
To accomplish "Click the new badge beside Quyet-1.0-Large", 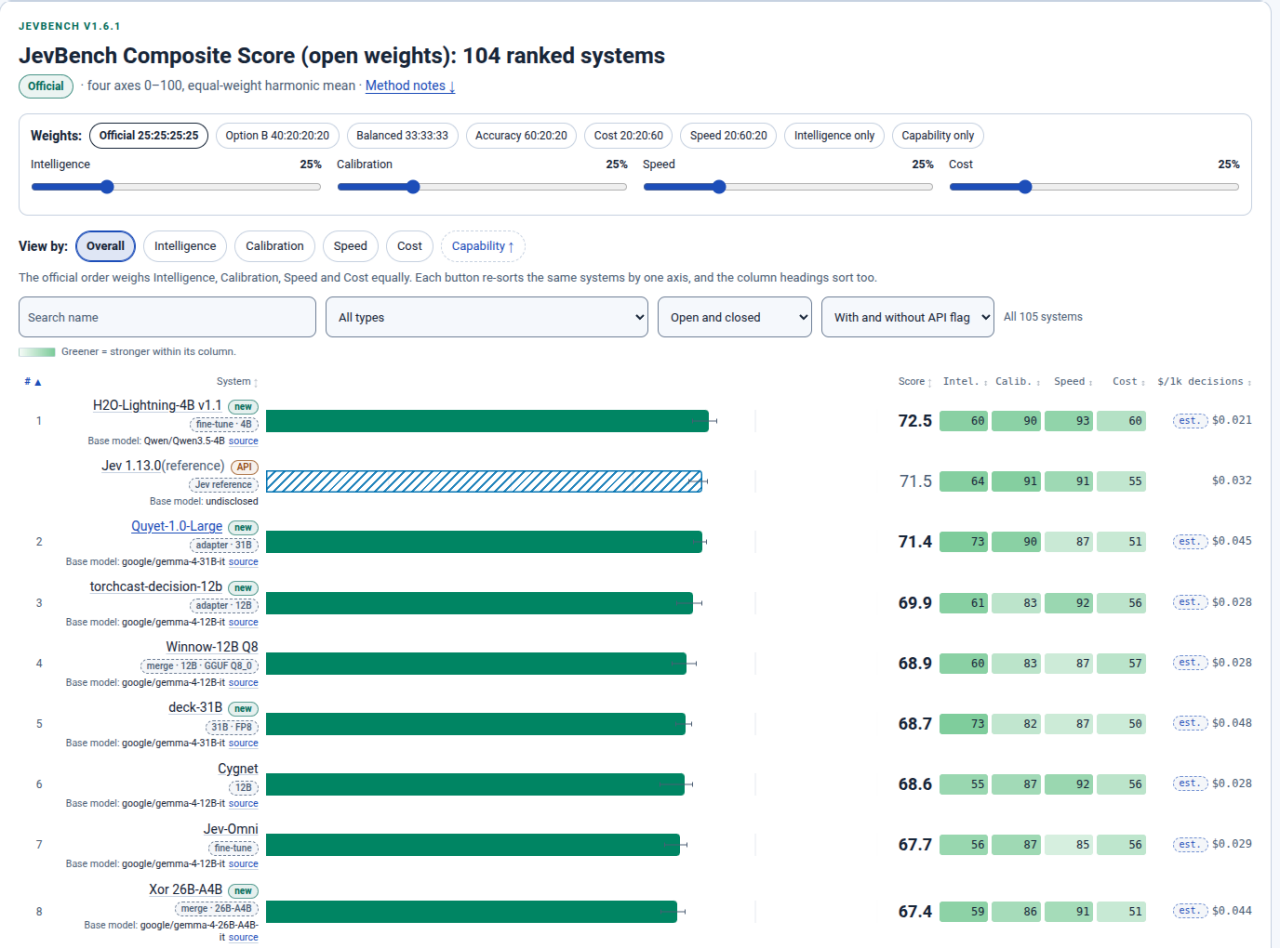I will [x=243, y=527].
